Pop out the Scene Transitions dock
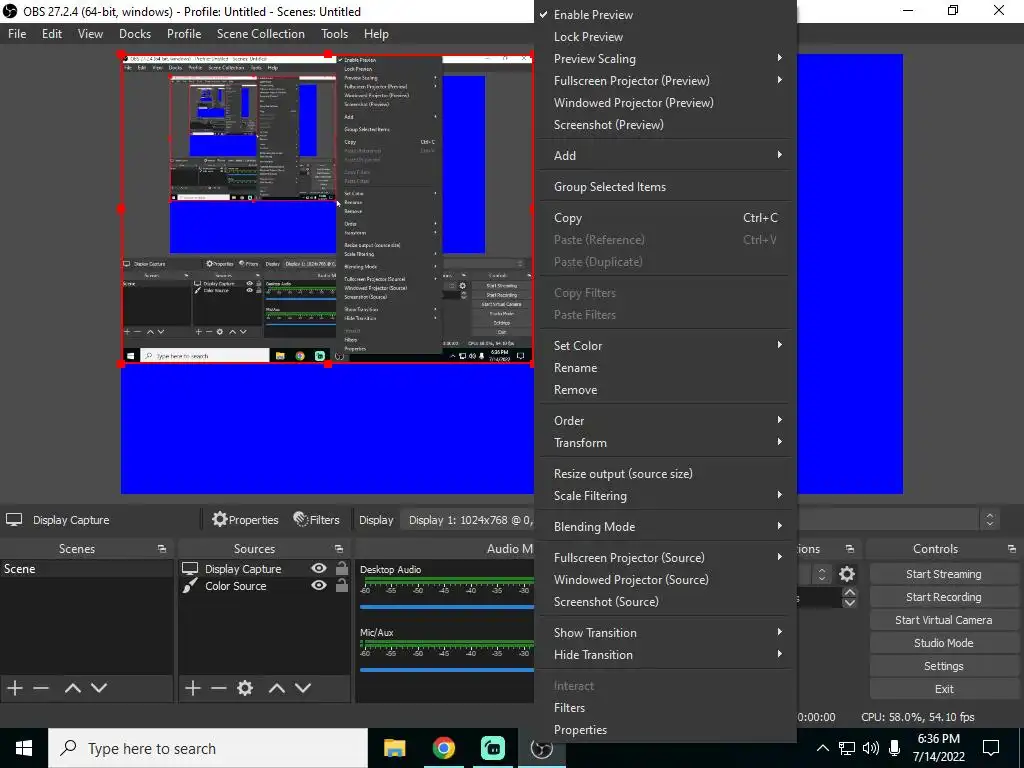 [x=850, y=549]
